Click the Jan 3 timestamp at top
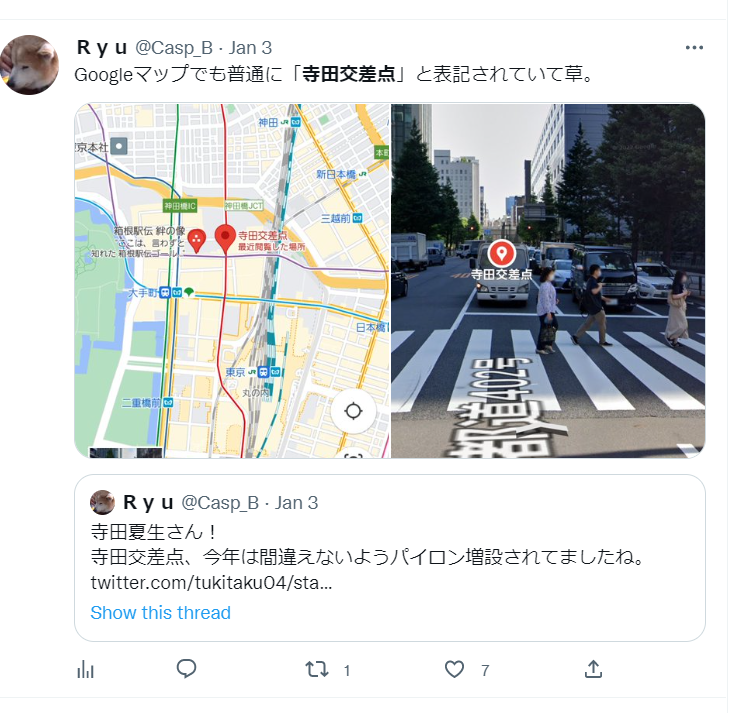Viewport: 737px width, 713px height. coord(250,48)
